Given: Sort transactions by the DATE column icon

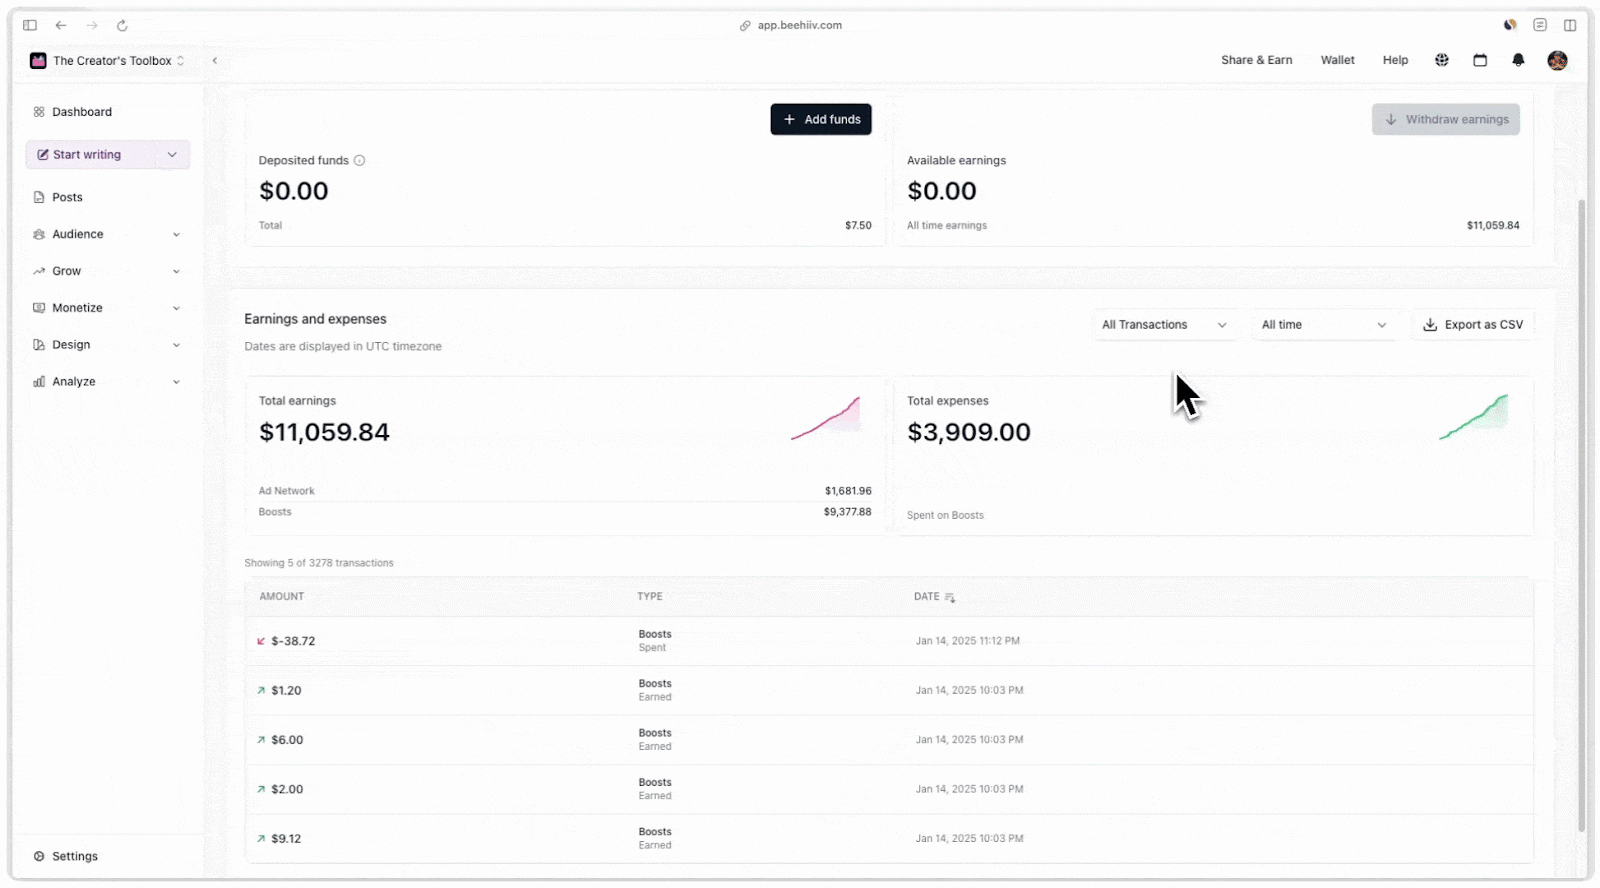Looking at the screenshot, I should (950, 598).
